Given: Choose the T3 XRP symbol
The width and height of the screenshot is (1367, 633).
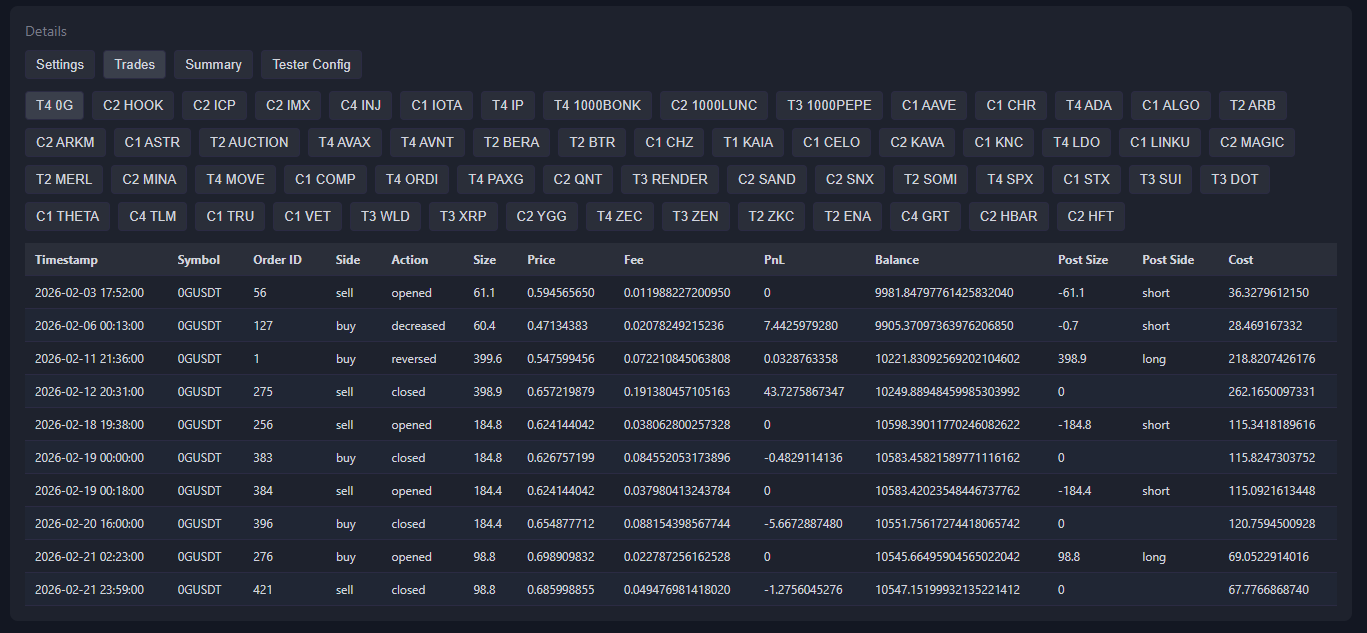Looking at the screenshot, I should [x=462, y=216].
